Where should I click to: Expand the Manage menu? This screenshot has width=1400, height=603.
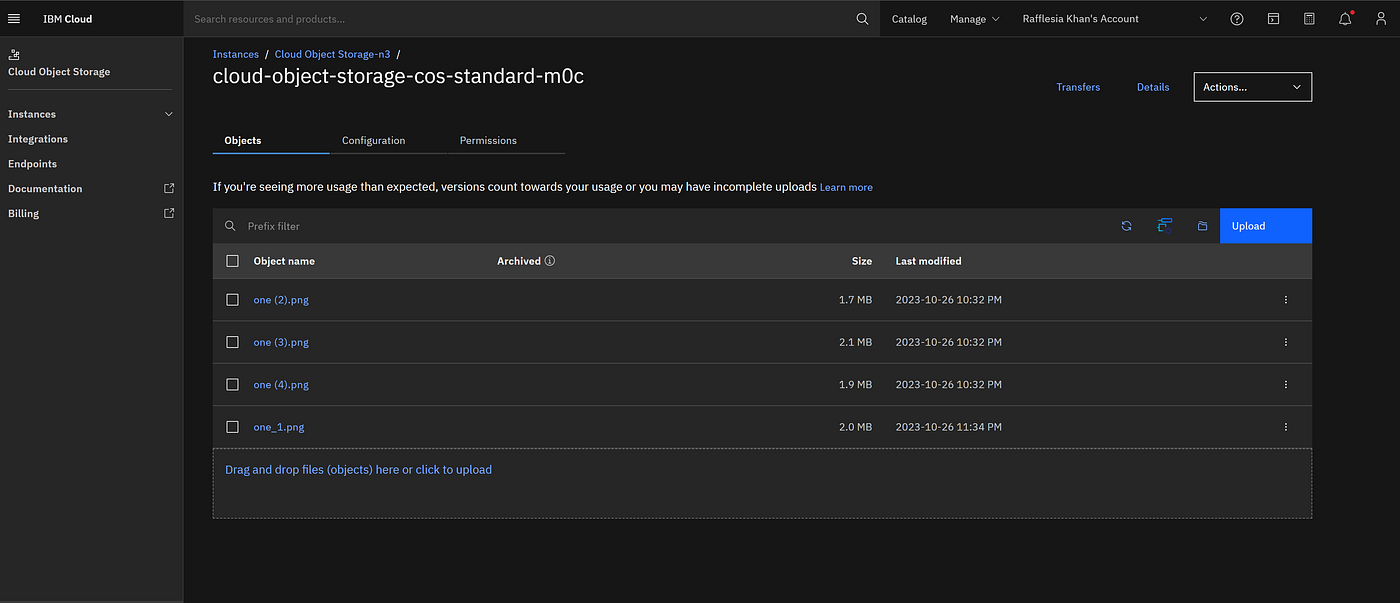click(x=974, y=19)
